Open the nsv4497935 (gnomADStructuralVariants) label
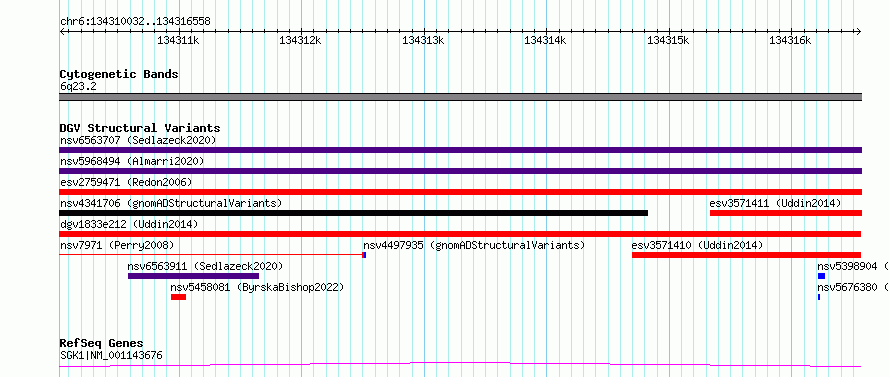The image size is (890, 377). 474,245
